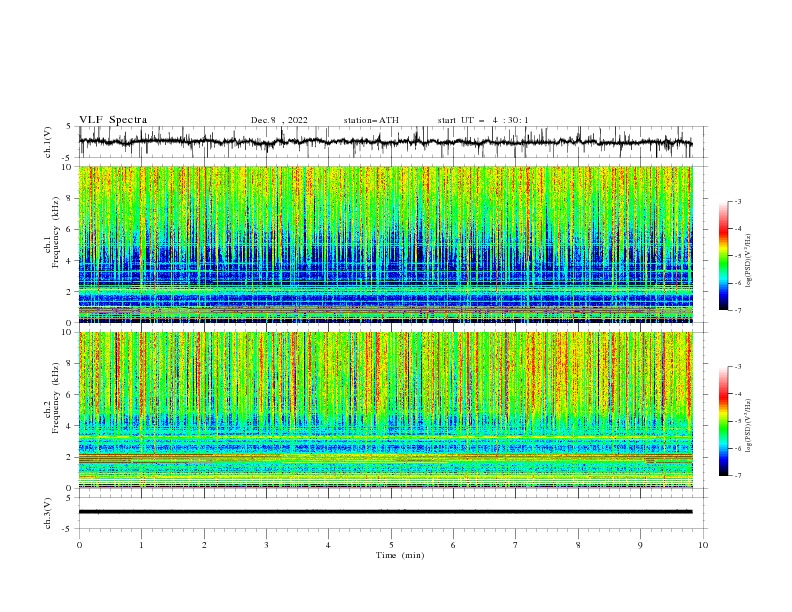Click the ch.1 colorbar "log(PSD)(V²/Hz)" label
792x612 pixels.
click(748, 260)
